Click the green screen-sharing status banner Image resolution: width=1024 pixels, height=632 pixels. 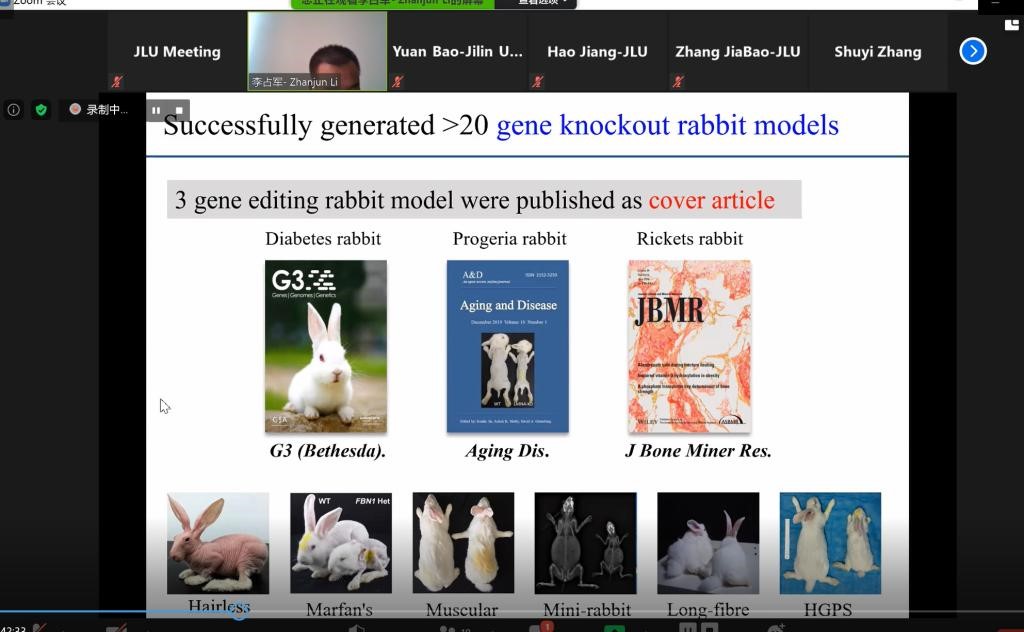[400, 3]
